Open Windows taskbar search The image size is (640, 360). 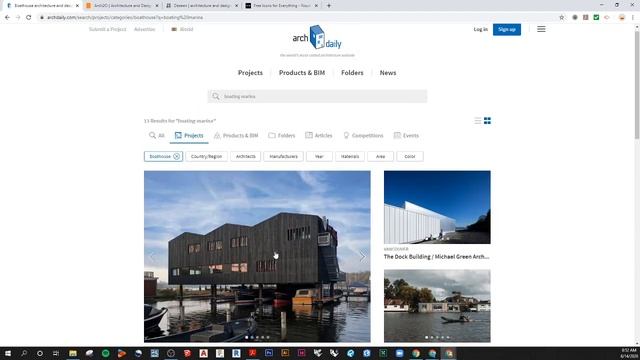click(24, 353)
